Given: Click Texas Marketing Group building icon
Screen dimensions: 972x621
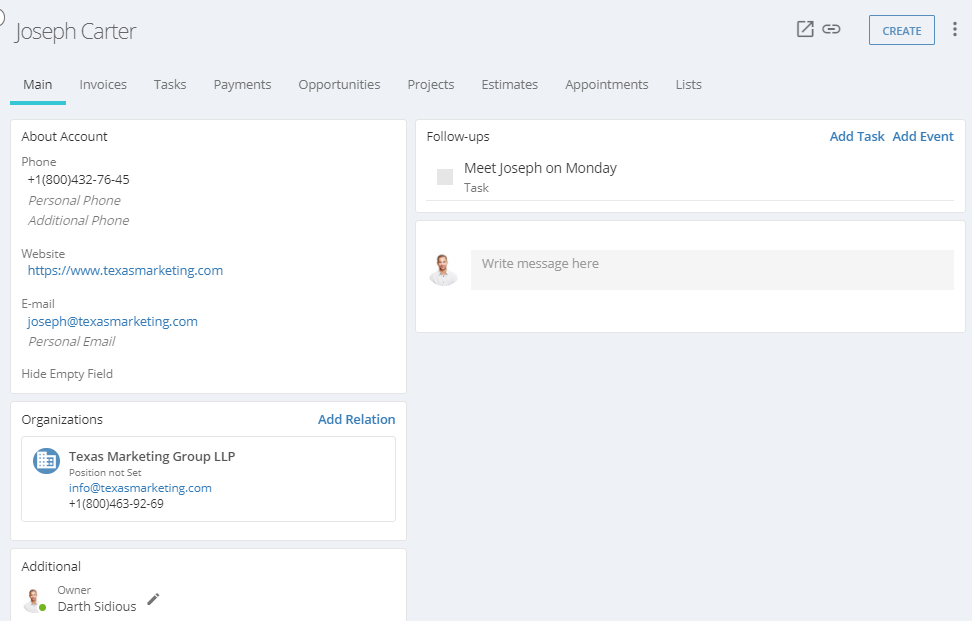Looking at the screenshot, I should point(46,460).
